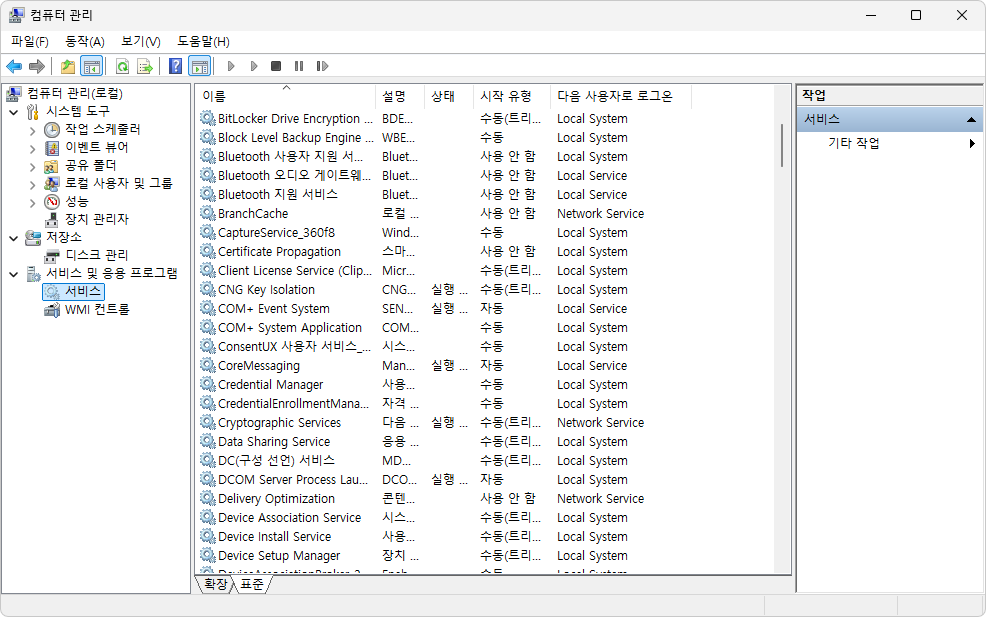
Task: Select 컴퓨터 관리(로컬) root node
Action: click(x=74, y=94)
